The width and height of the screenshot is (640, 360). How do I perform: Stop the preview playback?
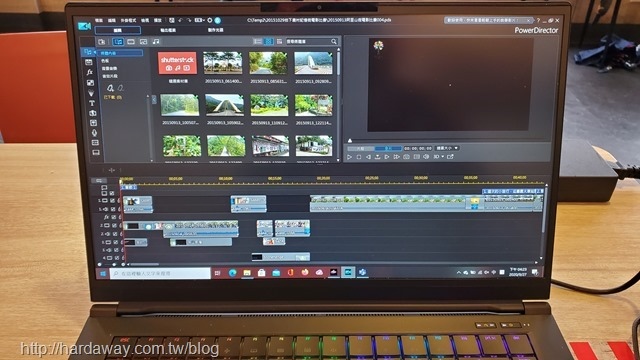tap(359, 157)
